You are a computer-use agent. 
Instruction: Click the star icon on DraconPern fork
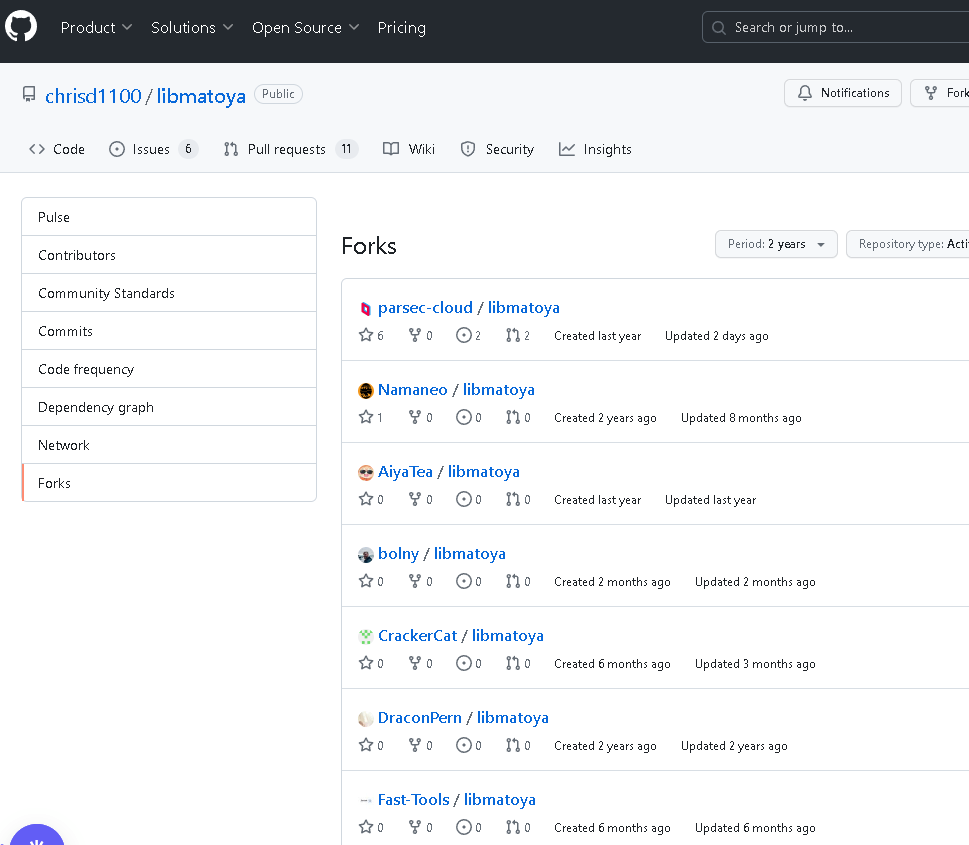coord(366,745)
